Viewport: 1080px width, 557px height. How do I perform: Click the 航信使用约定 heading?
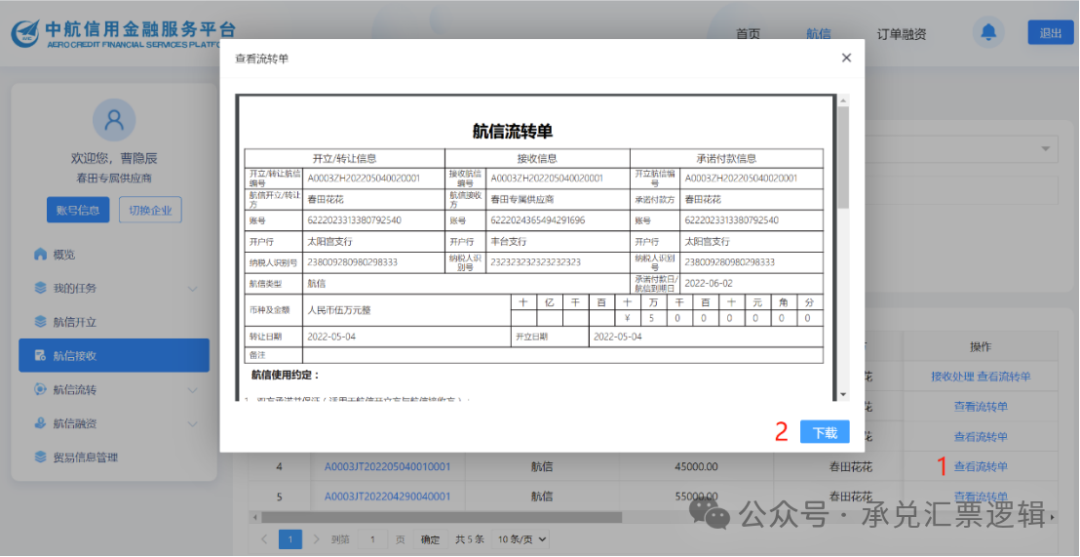coord(286,375)
